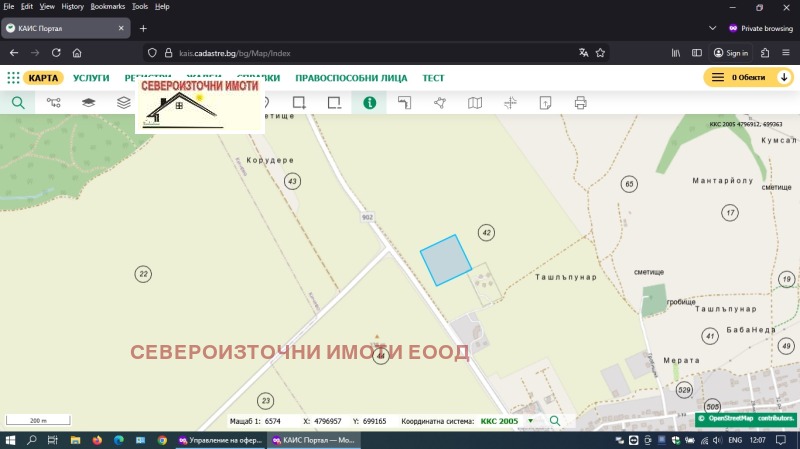800x449 pixels.
Task: Select the measure angle/distance tool
Action: pyautogui.click(x=404, y=103)
